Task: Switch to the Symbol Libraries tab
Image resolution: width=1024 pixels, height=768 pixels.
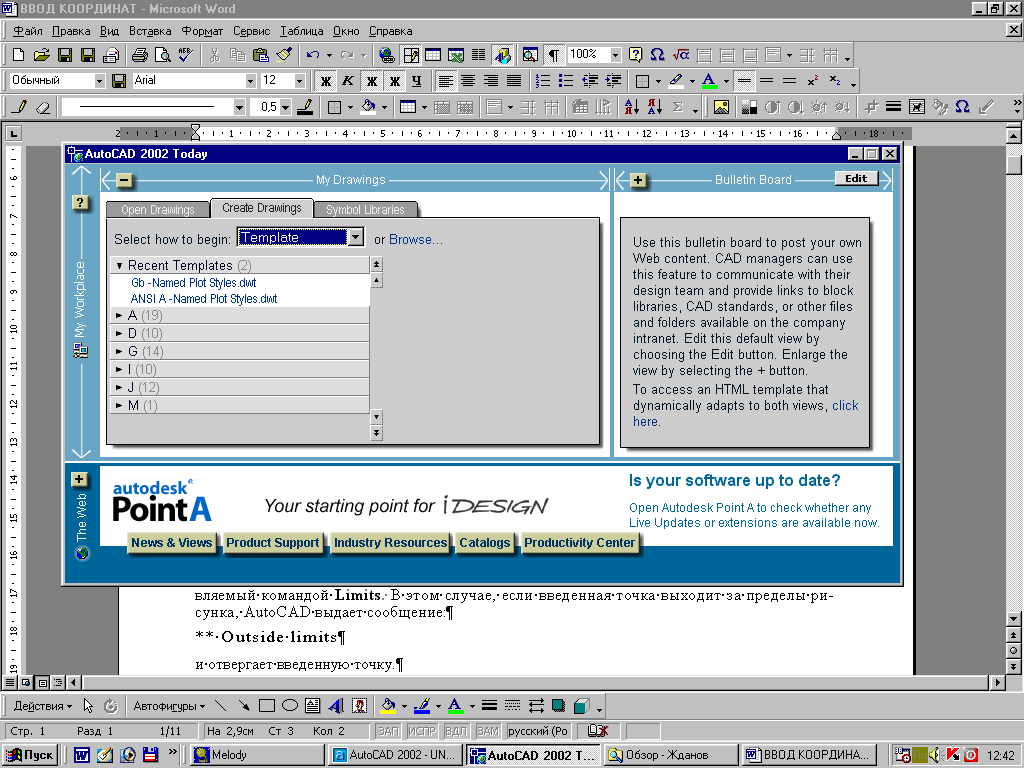Action: coord(365,210)
